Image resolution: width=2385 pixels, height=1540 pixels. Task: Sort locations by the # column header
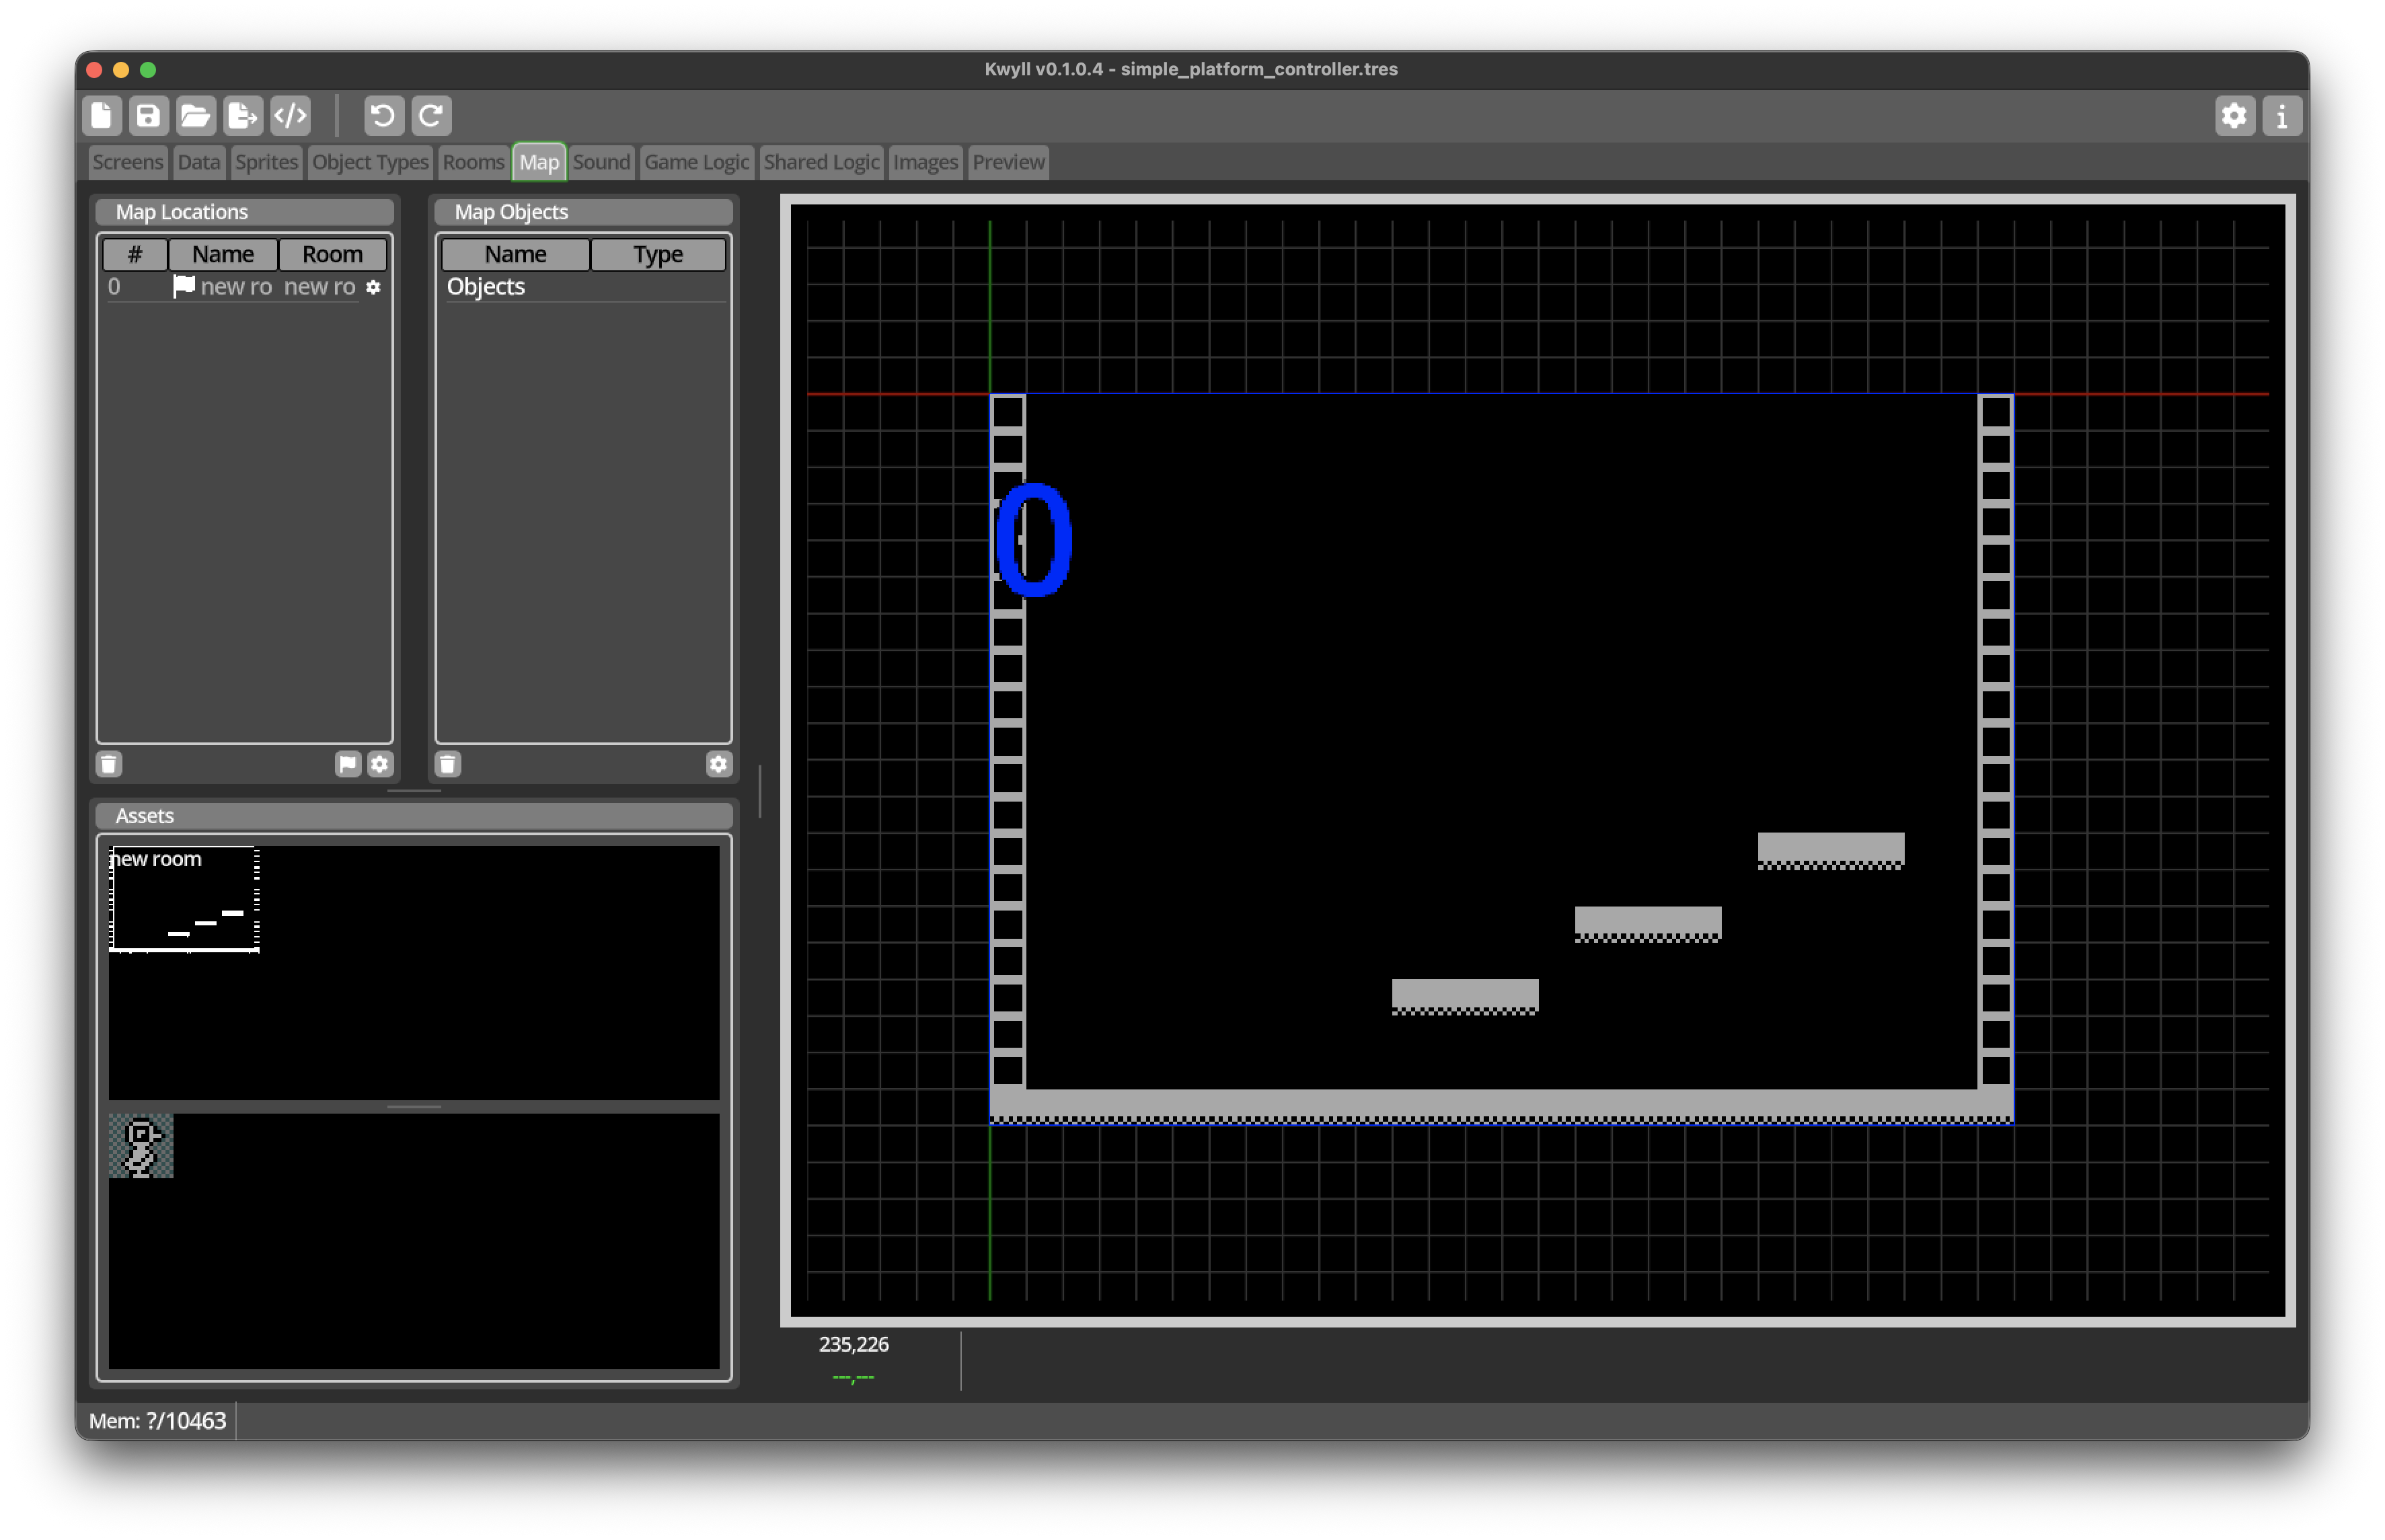[135, 254]
